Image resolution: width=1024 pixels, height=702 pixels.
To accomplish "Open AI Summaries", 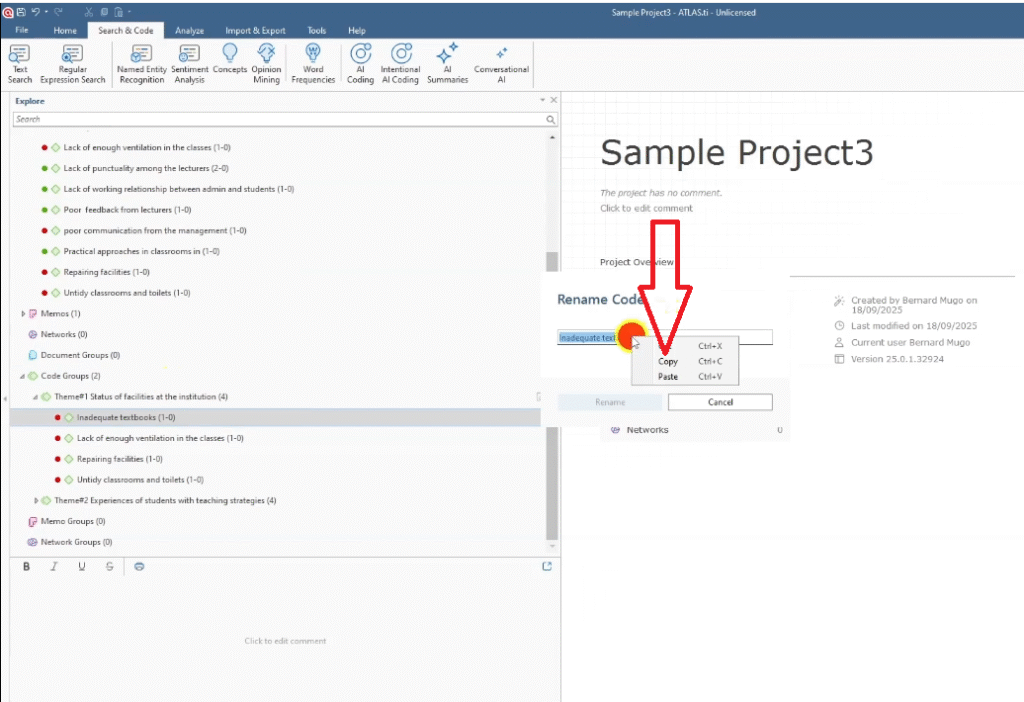I will (447, 63).
